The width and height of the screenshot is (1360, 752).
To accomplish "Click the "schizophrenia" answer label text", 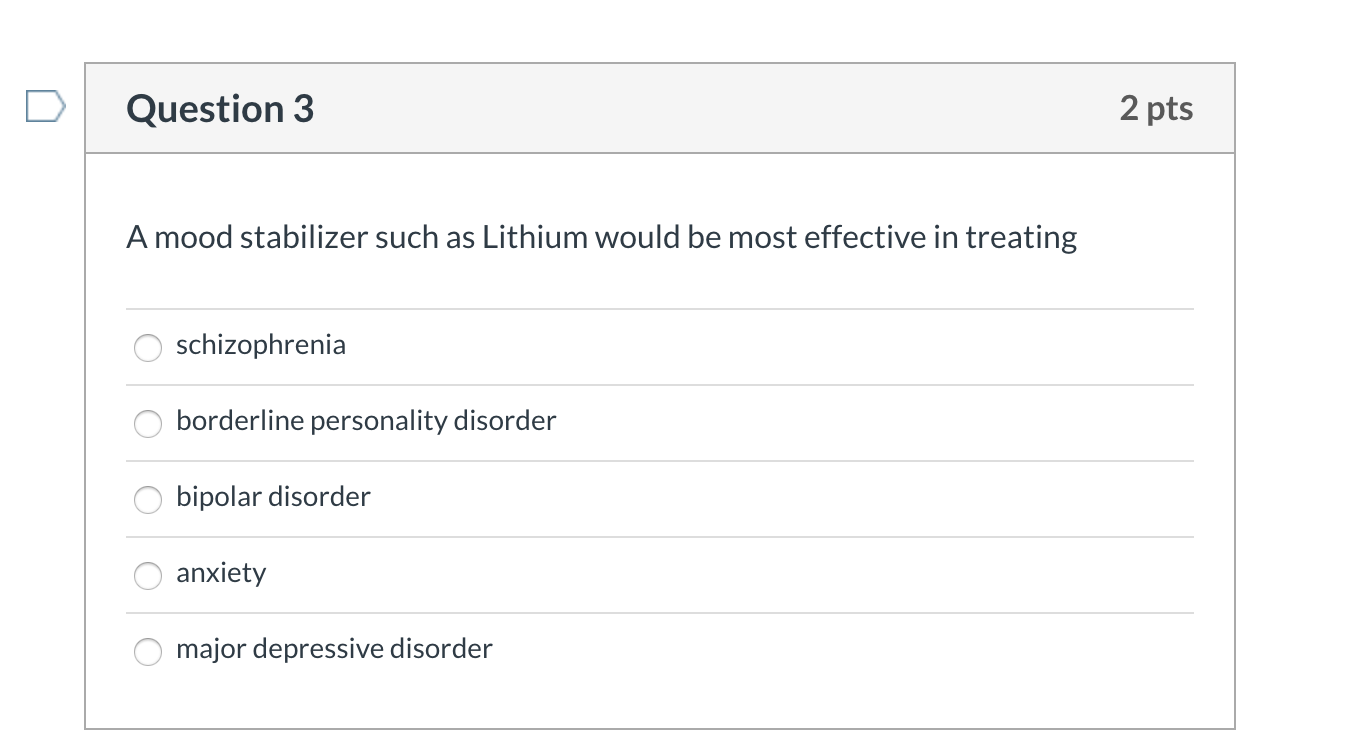I will 261,345.
